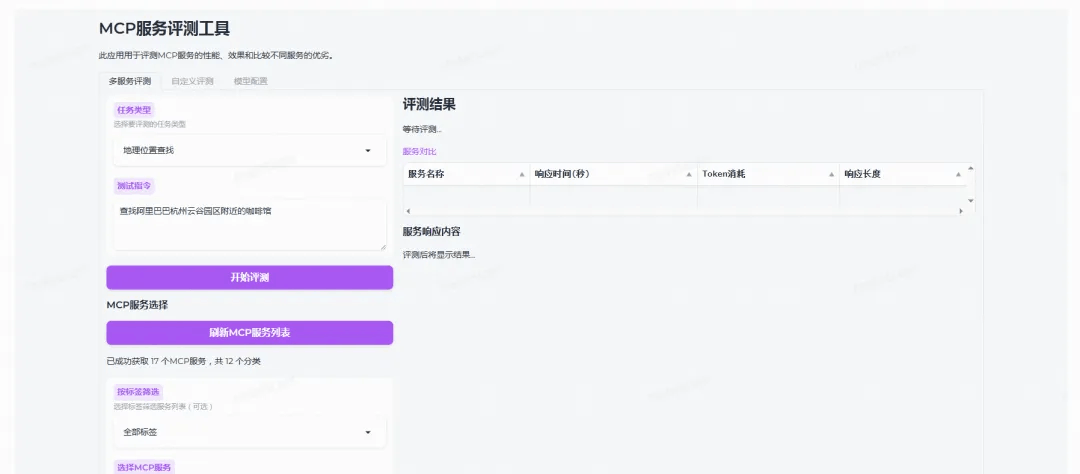Open the 按标签筛选 dropdown showing 全部标签

pos(249,432)
